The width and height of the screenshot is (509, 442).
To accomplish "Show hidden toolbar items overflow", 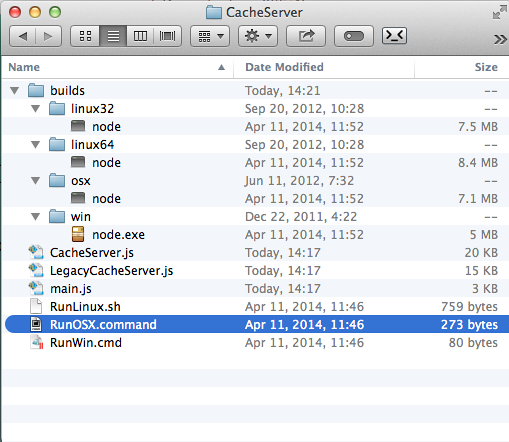I will pyautogui.click(x=500, y=39).
